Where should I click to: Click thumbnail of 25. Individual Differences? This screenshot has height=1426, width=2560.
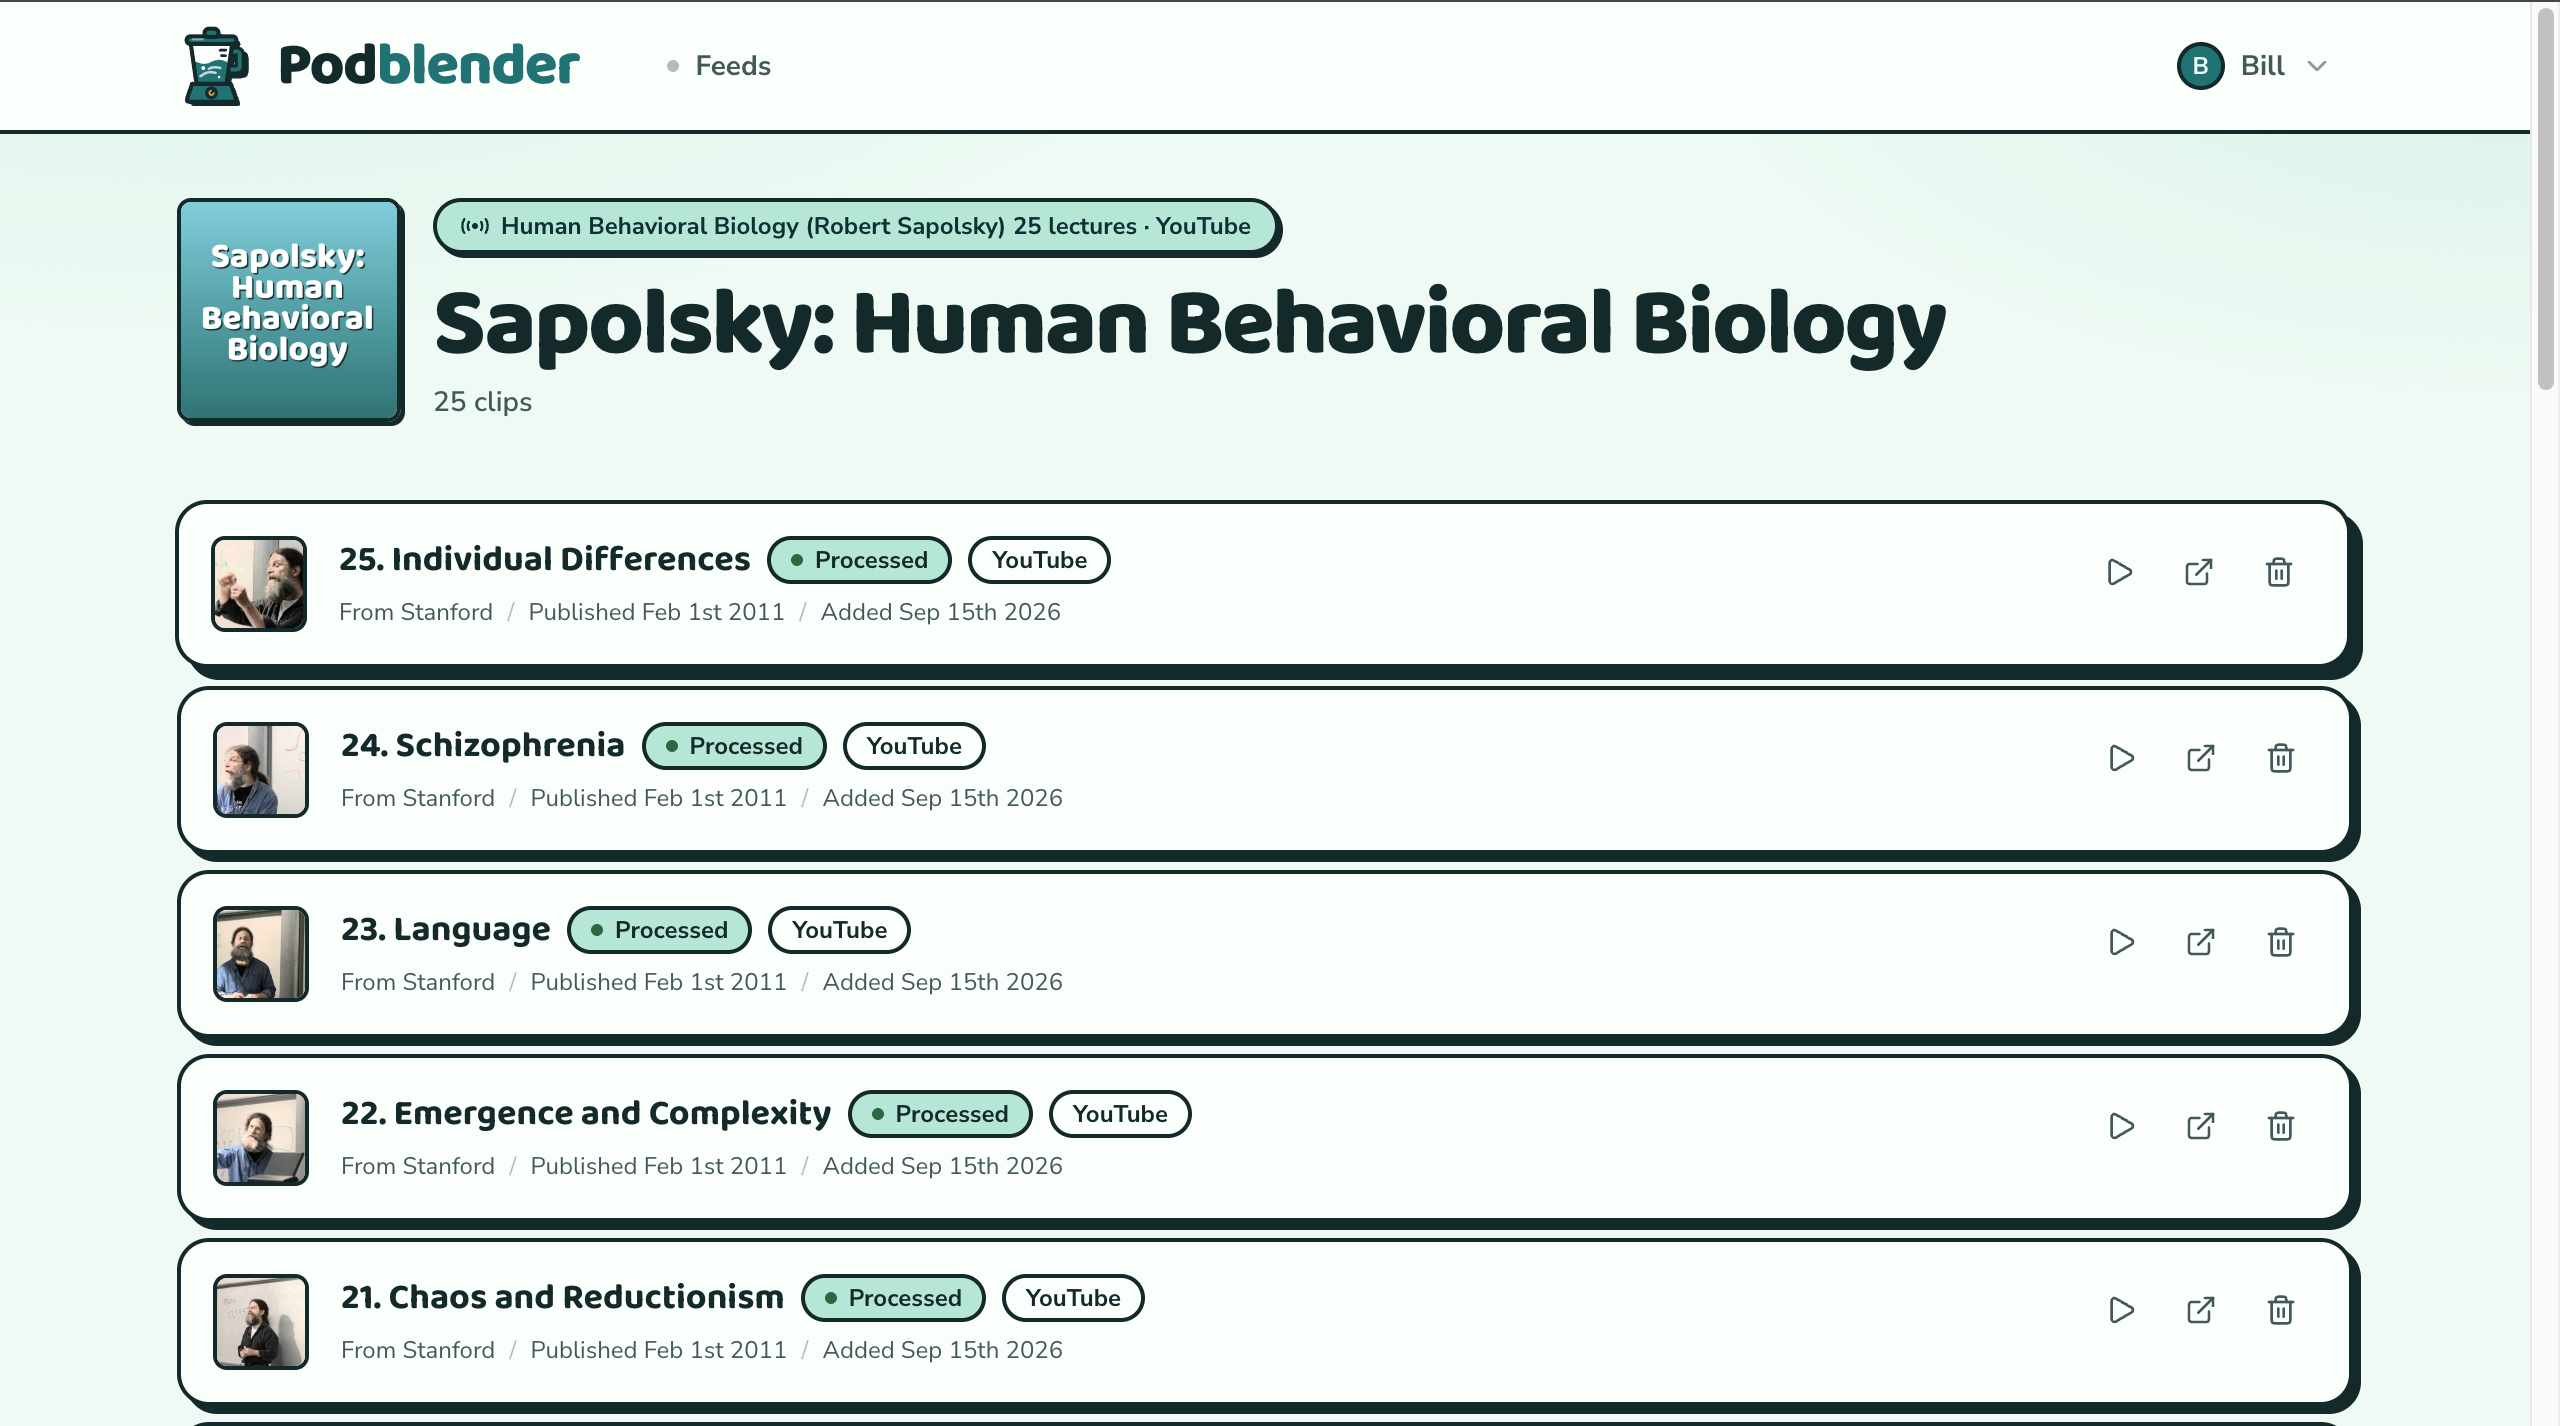pos(259,584)
